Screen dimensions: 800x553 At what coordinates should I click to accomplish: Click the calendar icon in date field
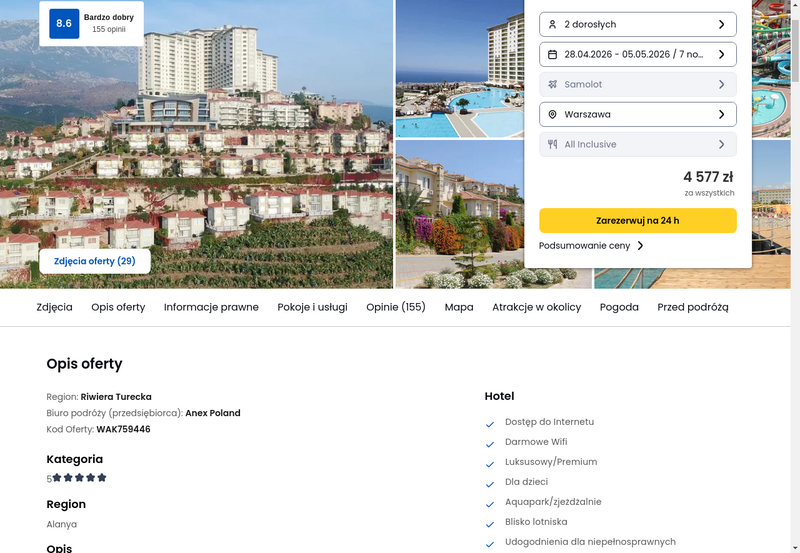coord(552,55)
